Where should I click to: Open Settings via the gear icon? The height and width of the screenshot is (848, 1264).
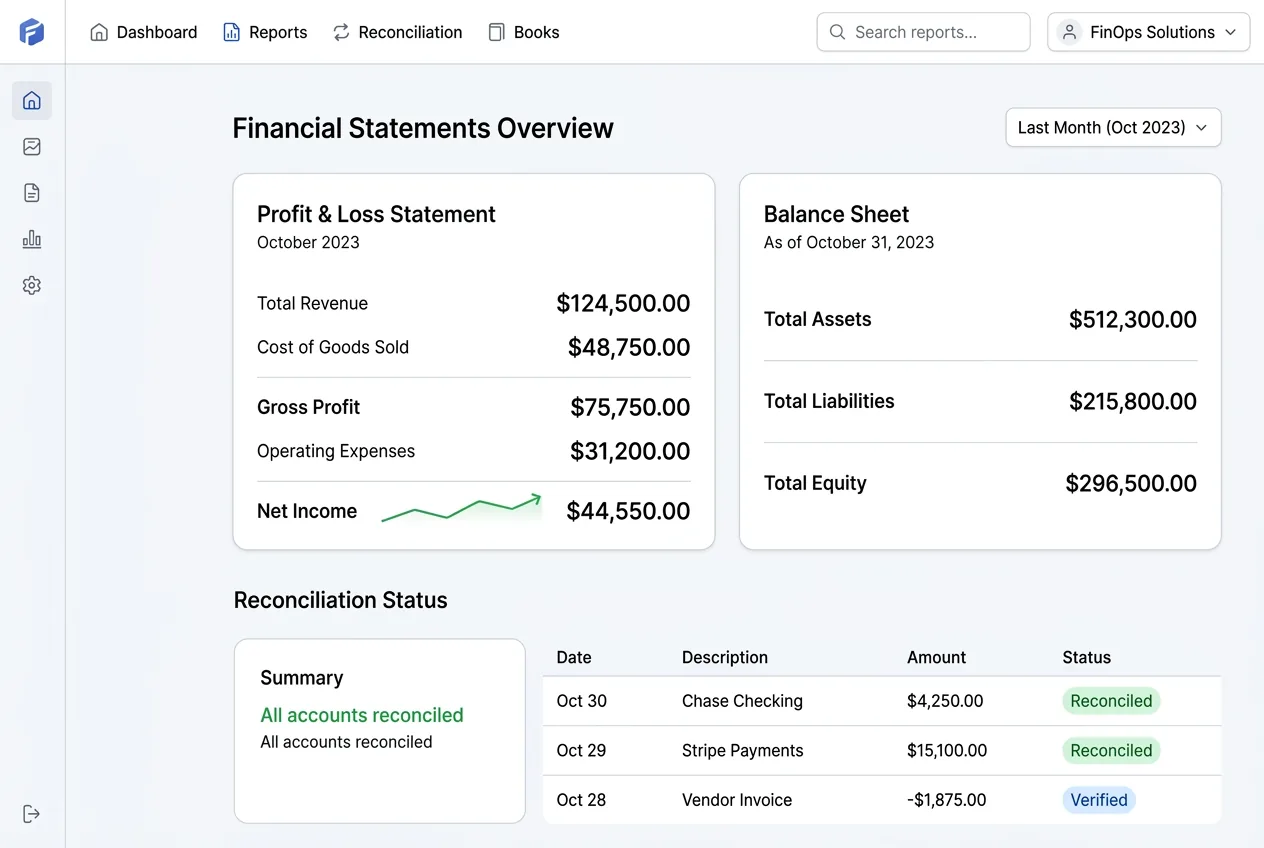pyautogui.click(x=31, y=285)
